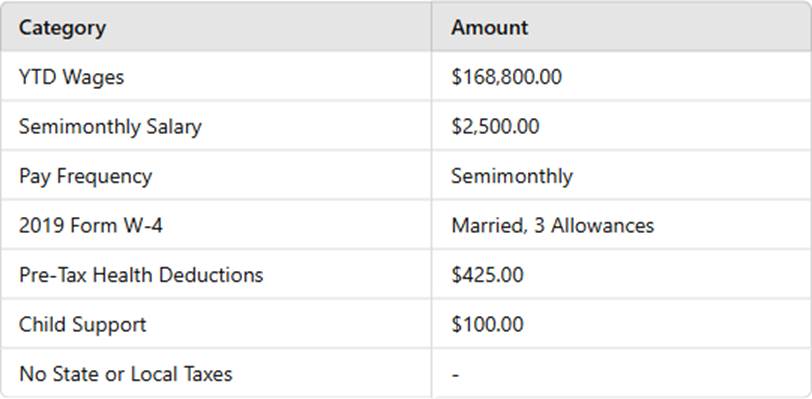The image size is (812, 399).
Task: Select the Pay Frequency label cell
Action: coord(85,177)
